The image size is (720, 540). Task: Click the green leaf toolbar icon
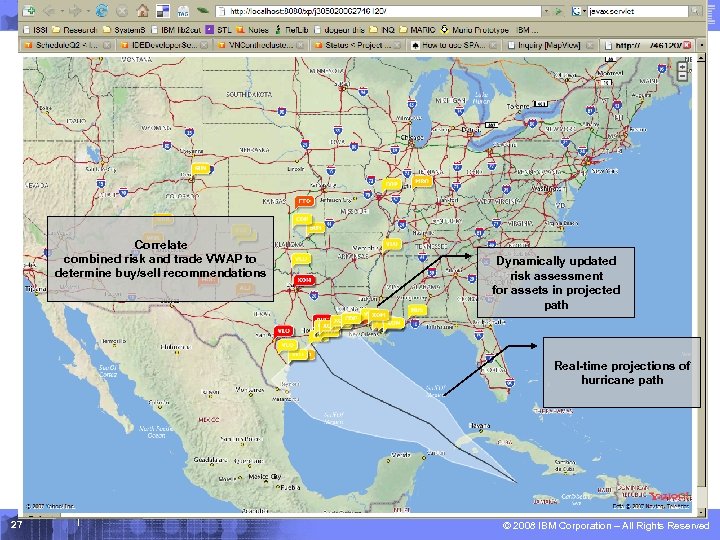202,10
